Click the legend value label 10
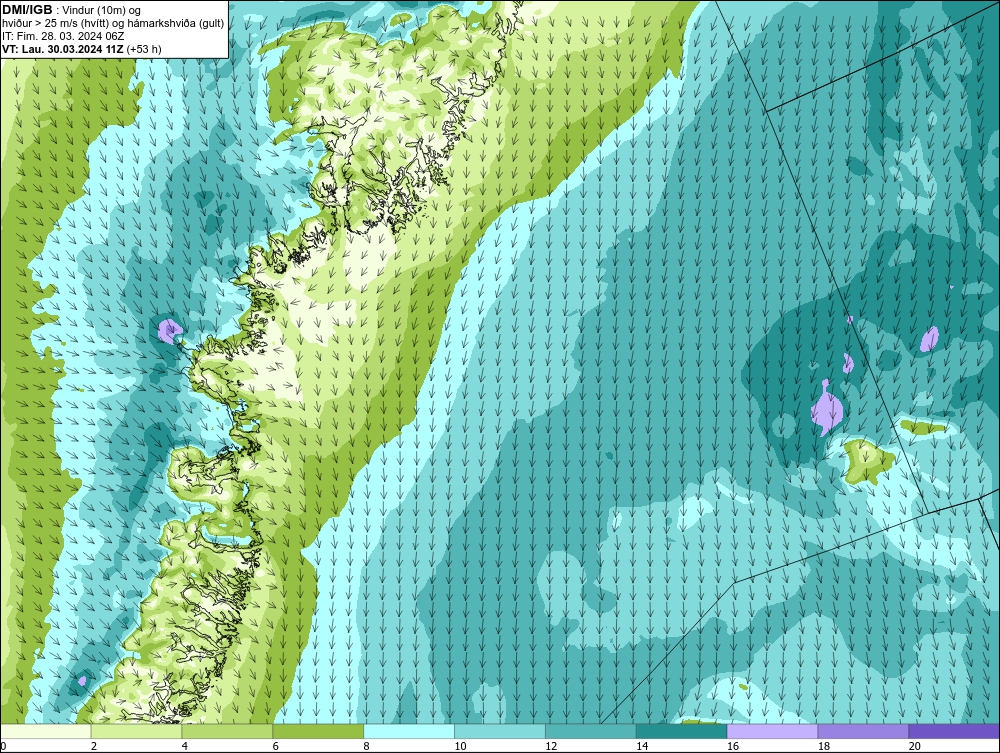The width and height of the screenshot is (1000, 753). pyautogui.click(x=460, y=746)
